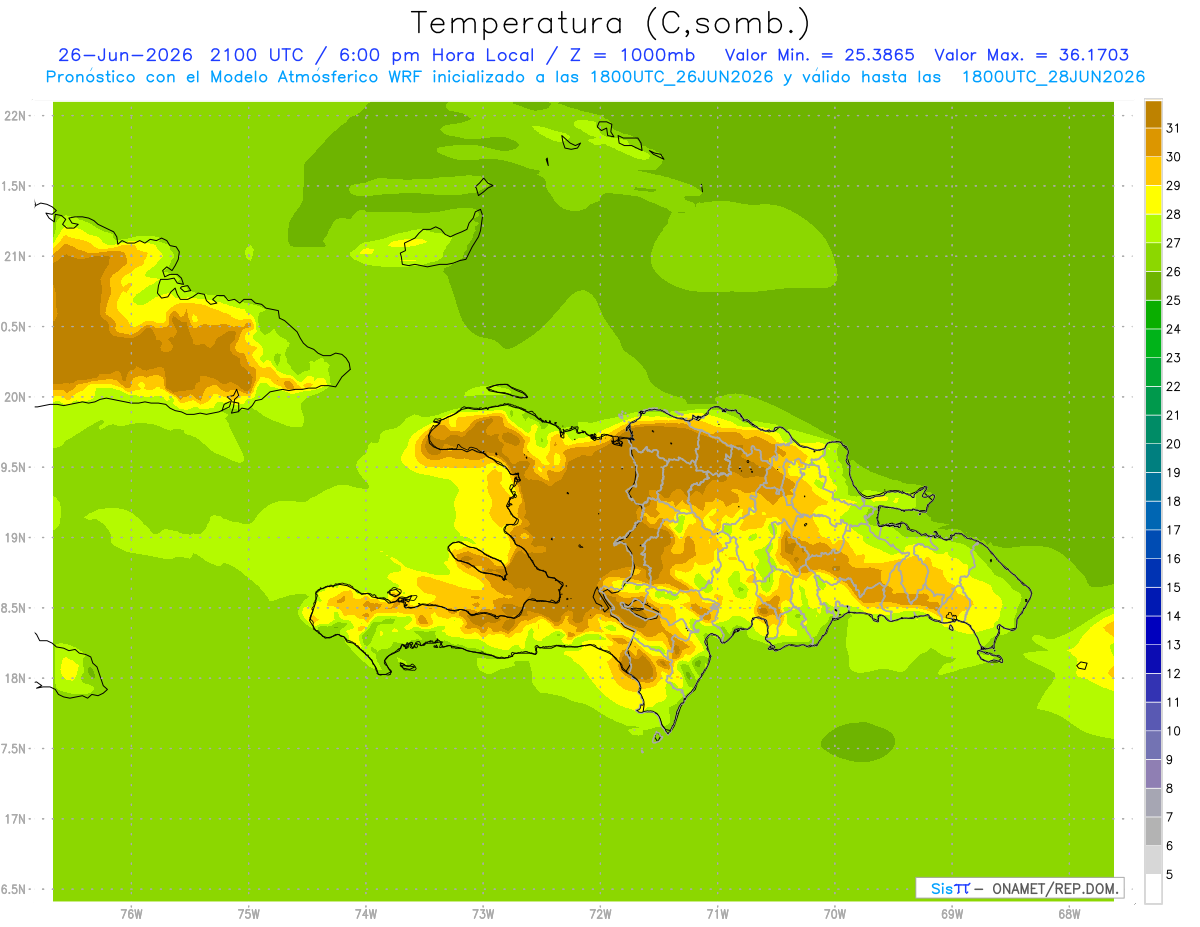Click the 18N latitude label
1200x927 pixels.
click(16, 678)
